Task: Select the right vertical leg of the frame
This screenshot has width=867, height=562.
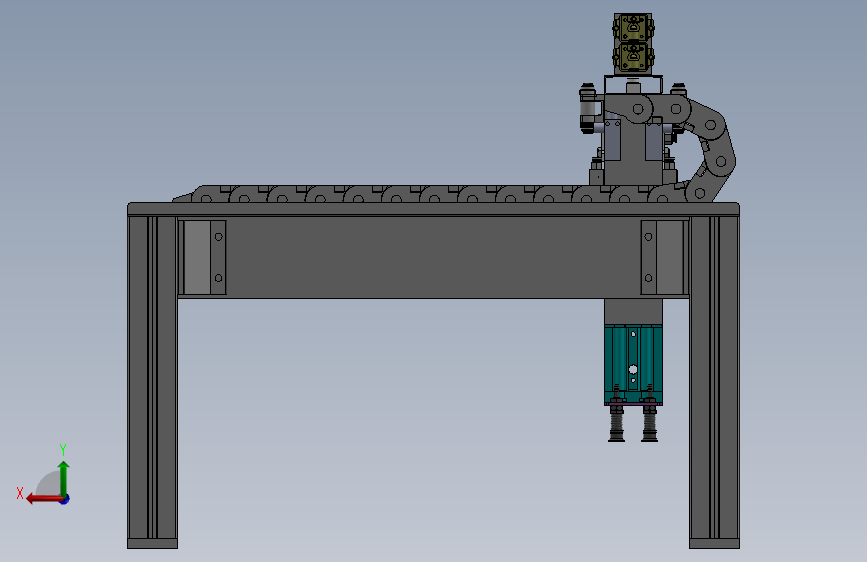Action: point(714,382)
